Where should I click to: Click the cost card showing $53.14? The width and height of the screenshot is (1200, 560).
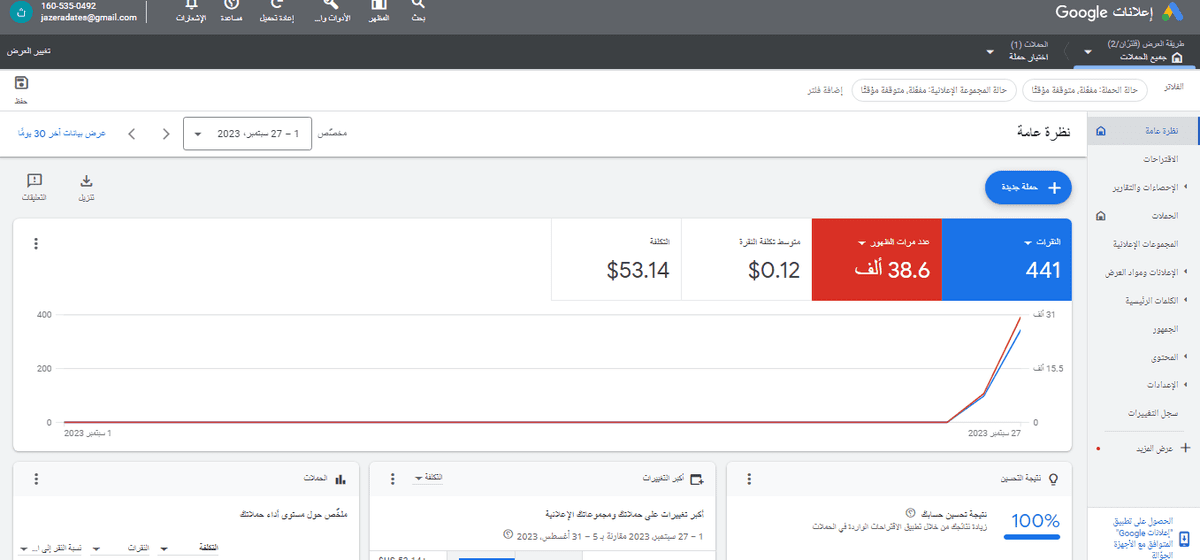(x=616, y=260)
